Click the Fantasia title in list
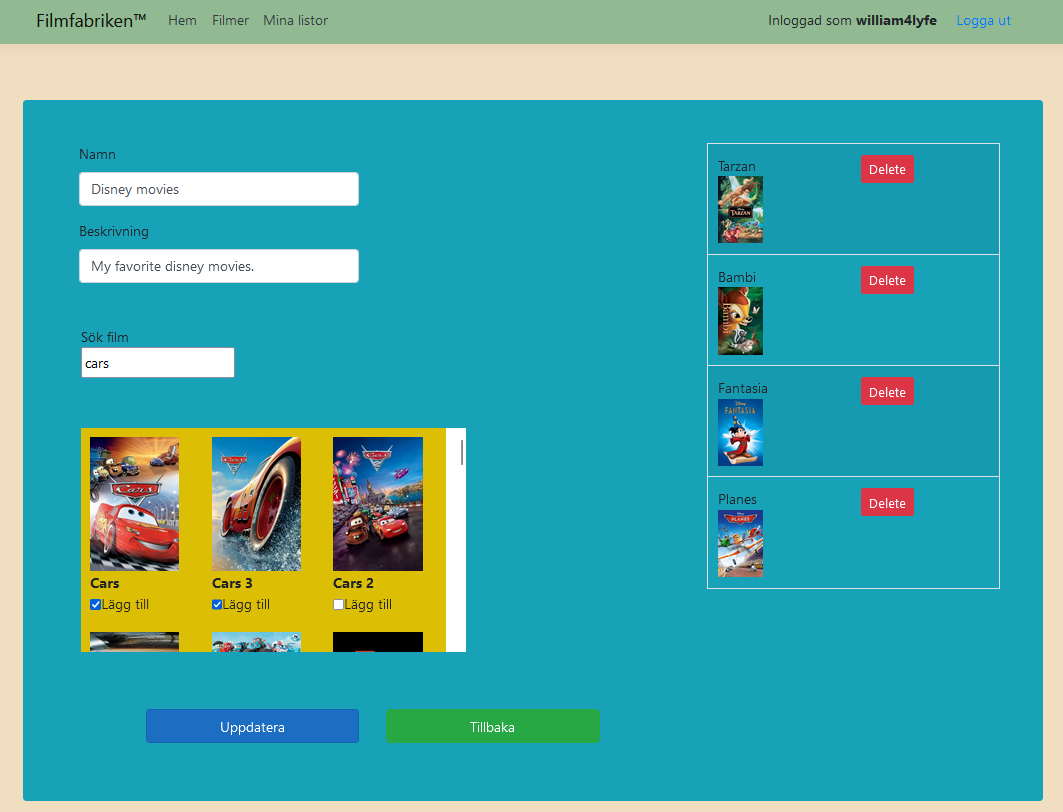The width and height of the screenshot is (1063, 812). (743, 388)
